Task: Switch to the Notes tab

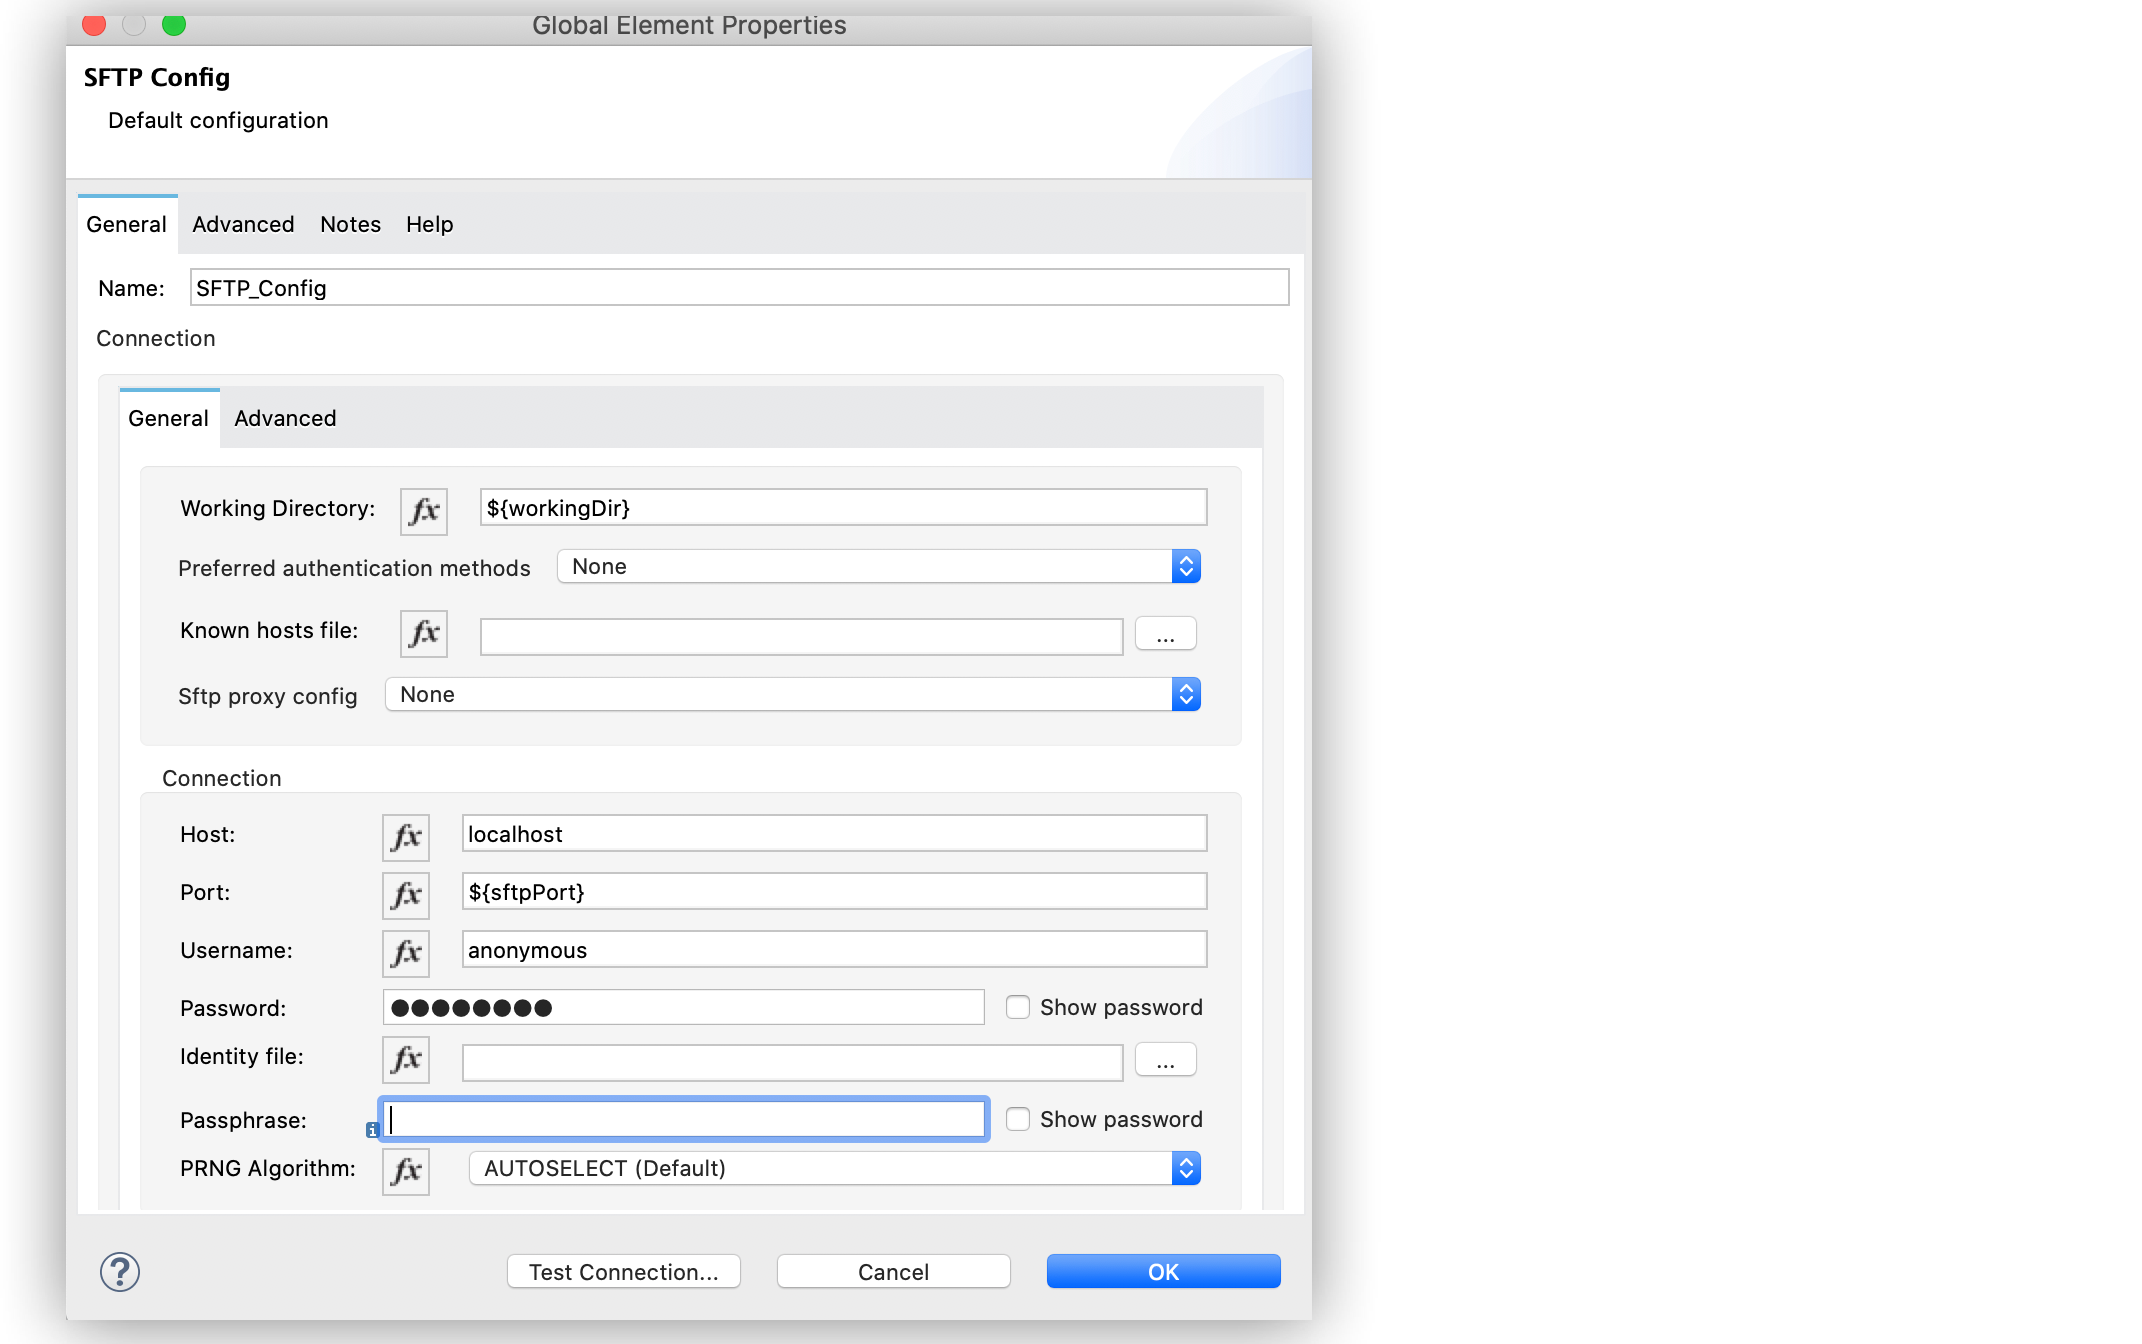Action: click(349, 224)
